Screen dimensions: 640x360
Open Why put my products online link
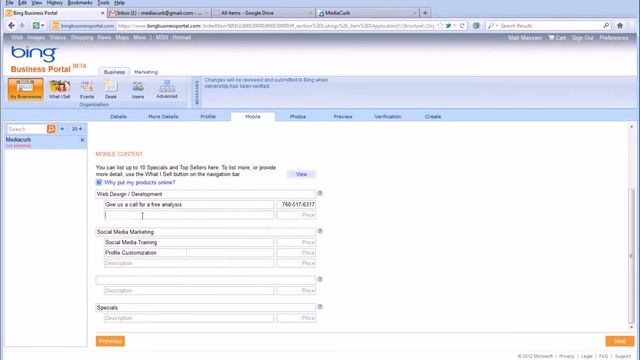coord(140,182)
